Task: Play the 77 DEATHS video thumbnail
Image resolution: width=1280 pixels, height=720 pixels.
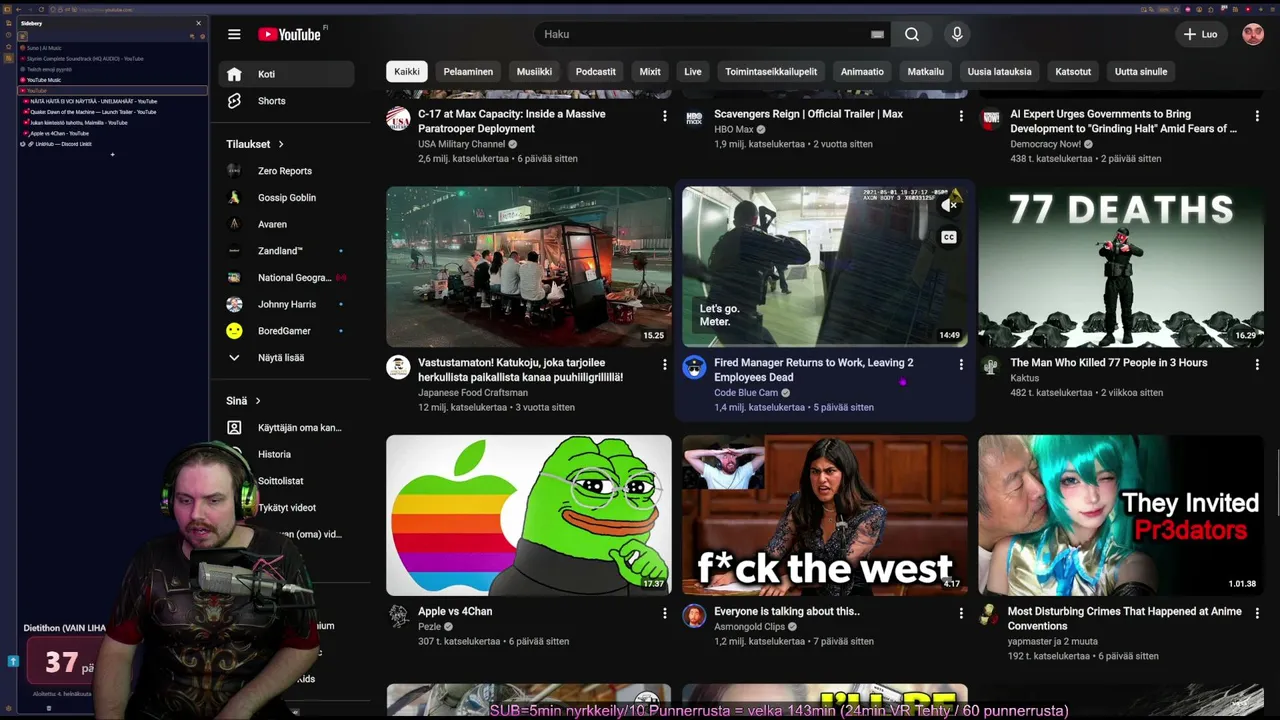Action: click(x=1121, y=266)
